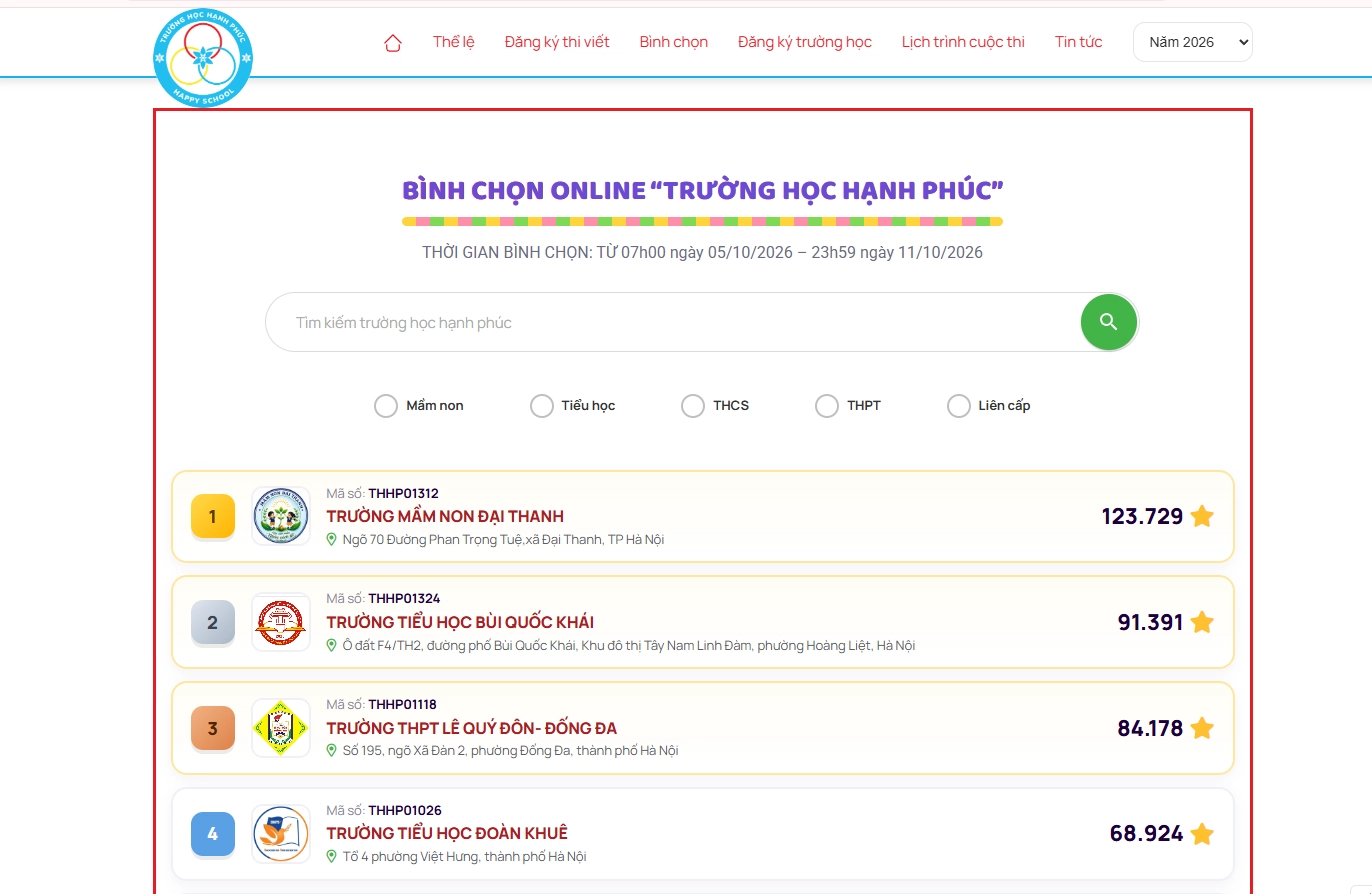Click the code THHP01324

[404, 599]
